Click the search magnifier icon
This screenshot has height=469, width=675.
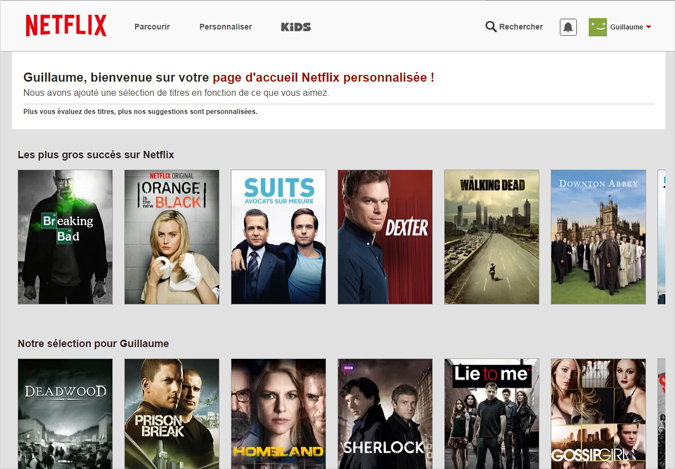point(491,27)
